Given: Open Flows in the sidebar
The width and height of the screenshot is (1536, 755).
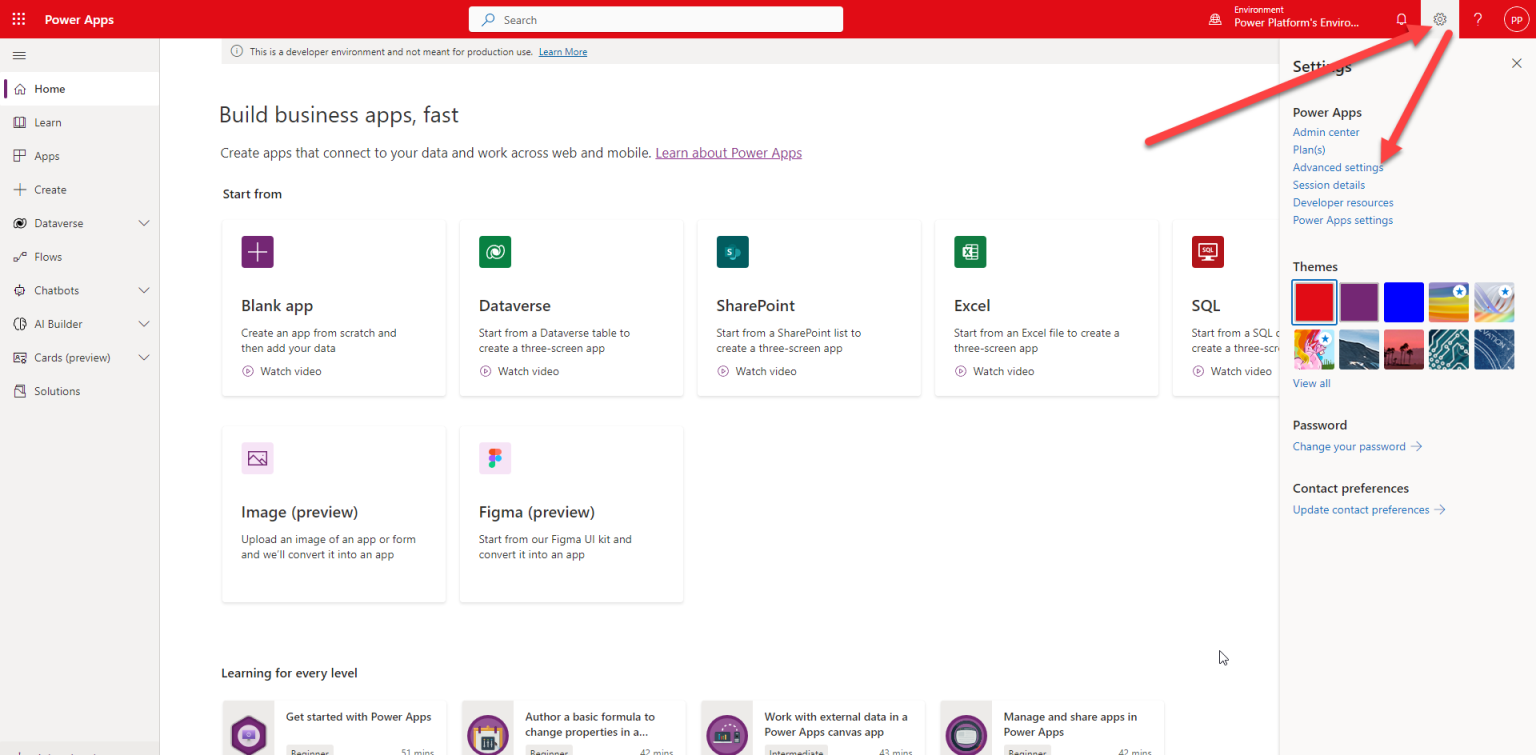Looking at the screenshot, I should click(80, 257).
